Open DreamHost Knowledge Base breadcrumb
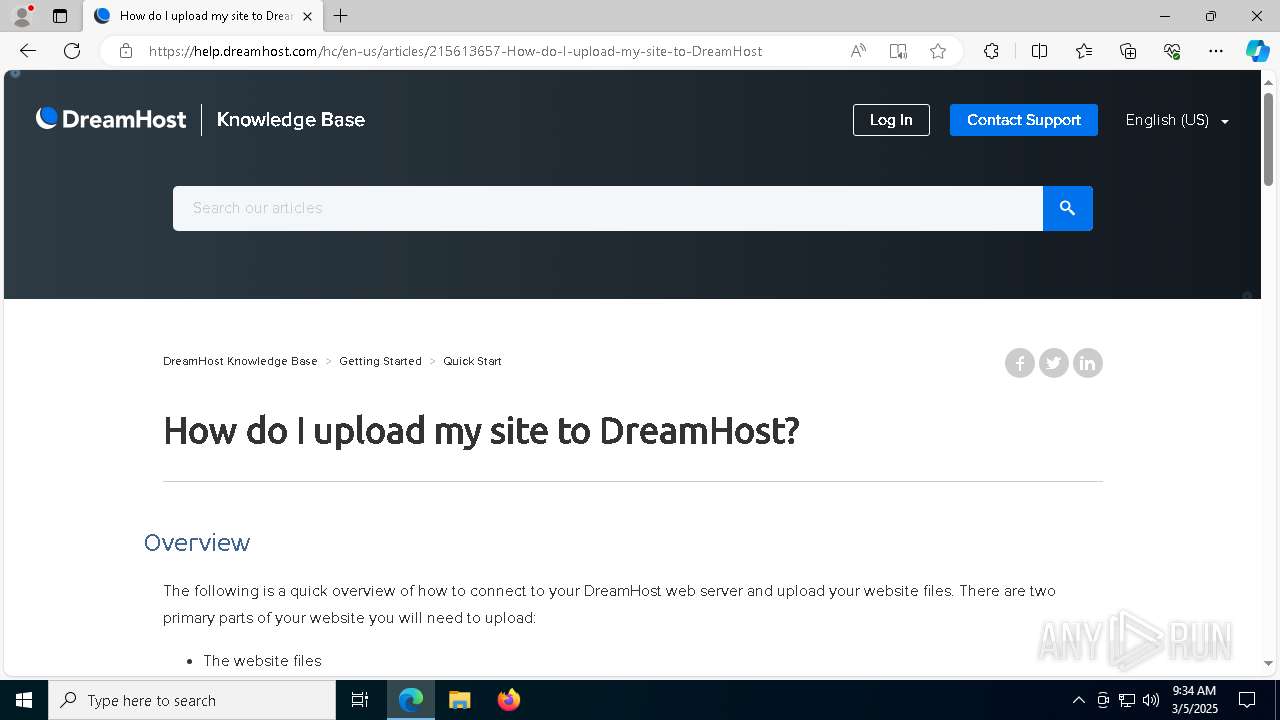 [240, 361]
